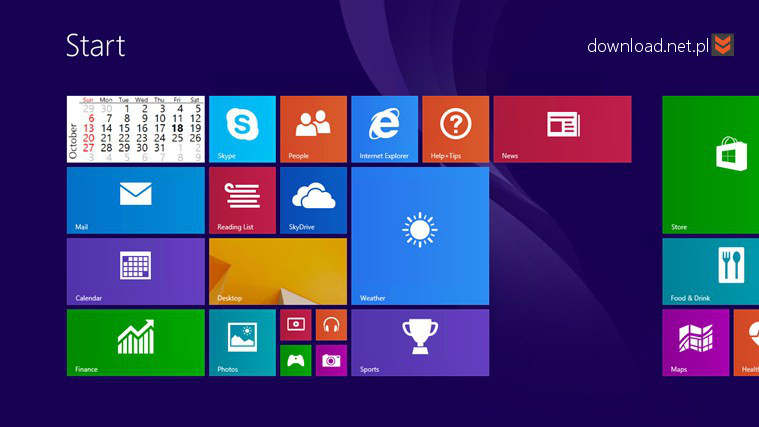759x427 pixels.
Task: Click the Start heading text
Action: (95, 46)
